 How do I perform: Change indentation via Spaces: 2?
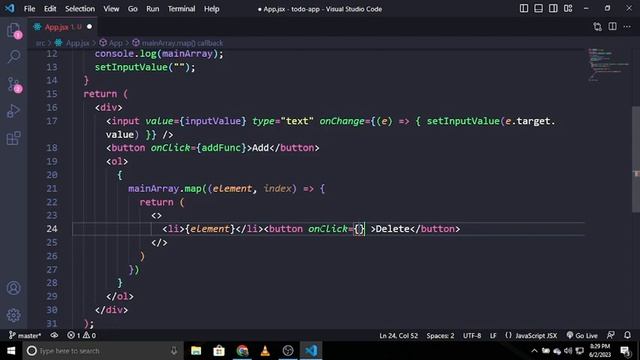click(440, 336)
